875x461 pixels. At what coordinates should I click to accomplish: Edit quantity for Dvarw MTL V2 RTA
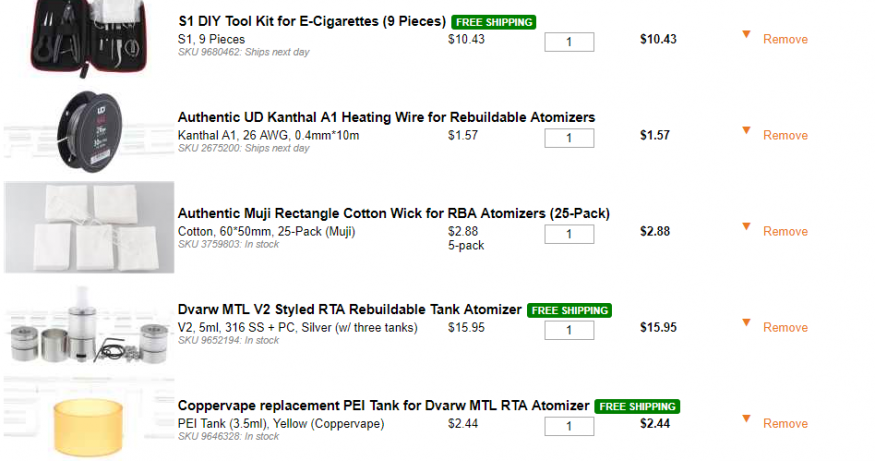pos(569,330)
